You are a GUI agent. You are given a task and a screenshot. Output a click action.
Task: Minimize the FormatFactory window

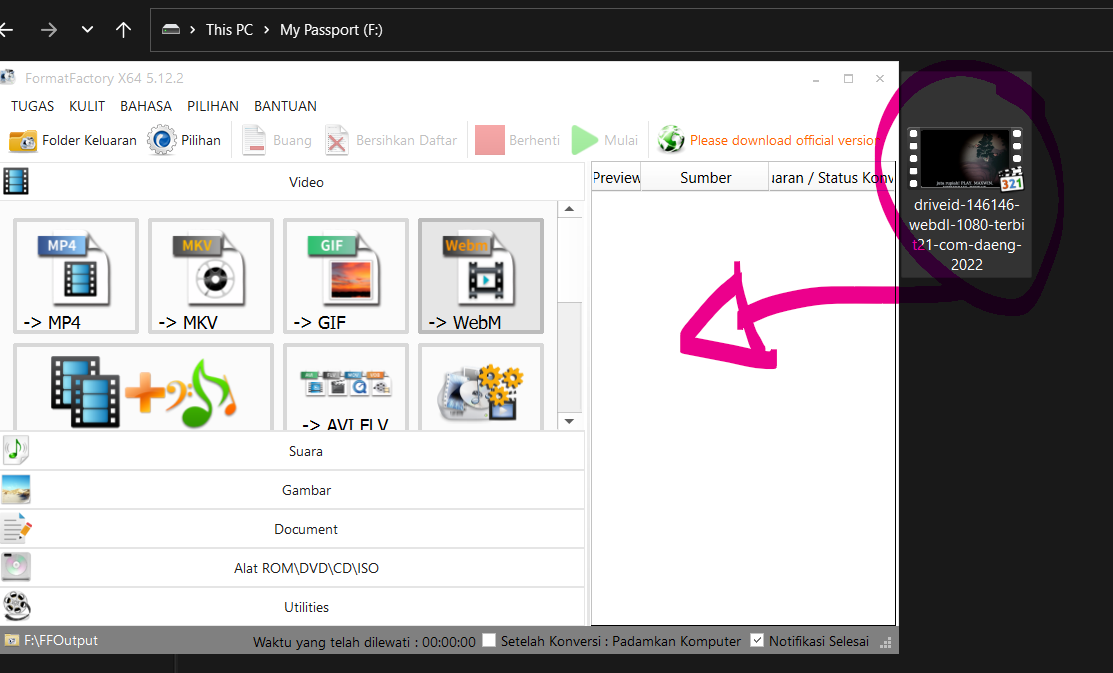[x=816, y=79]
